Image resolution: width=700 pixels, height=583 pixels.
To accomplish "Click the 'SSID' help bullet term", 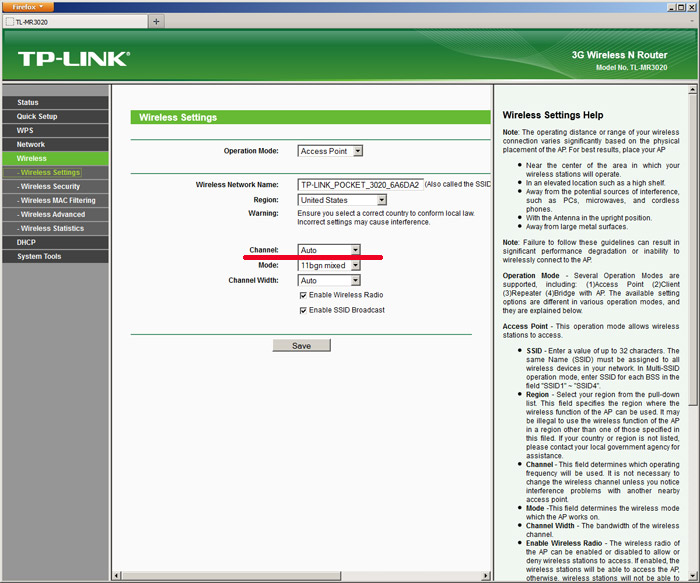I will tap(534, 351).
